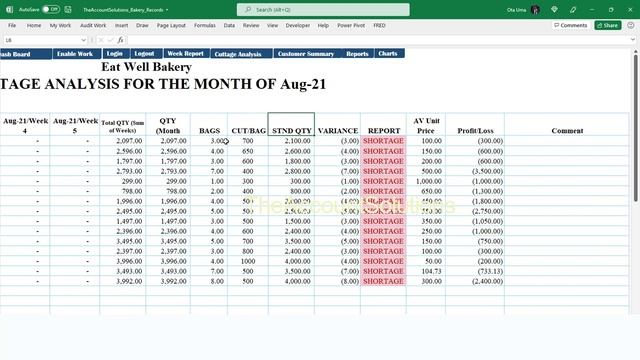The image size is (640, 360).
Task: Switch to the Insert ribbon tab
Action: pos(121,25)
